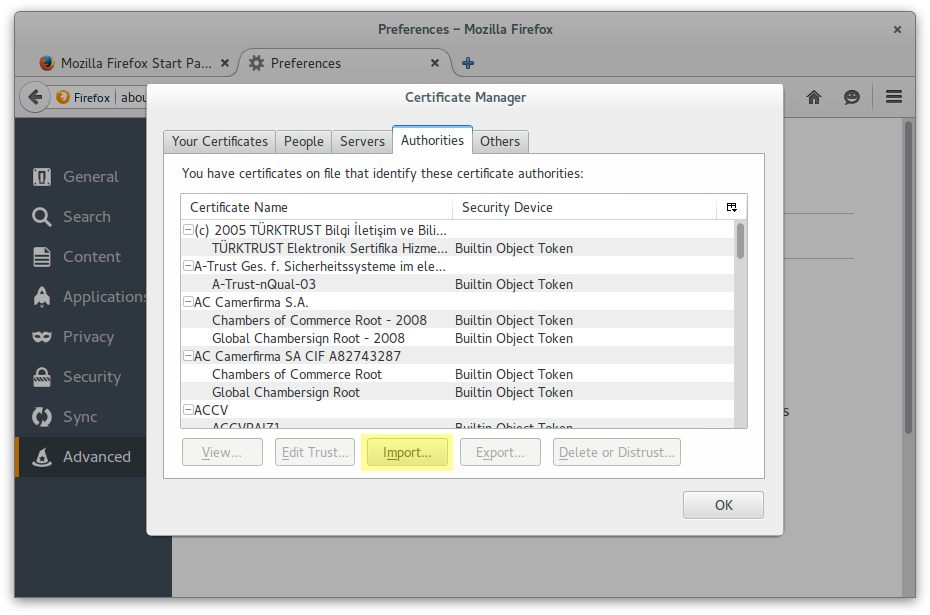Select Global Chambersign Root - 2008
Screen dimensions: 930x615
coord(457,338)
